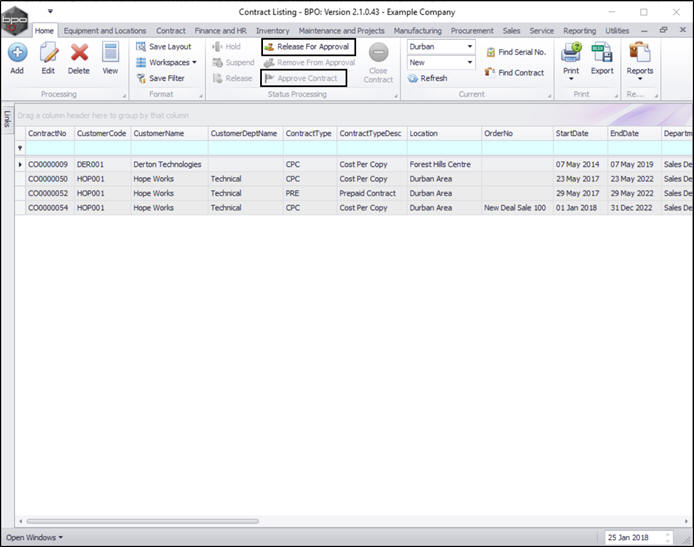Click the New Deal Sale 100 order cell

coord(515,208)
